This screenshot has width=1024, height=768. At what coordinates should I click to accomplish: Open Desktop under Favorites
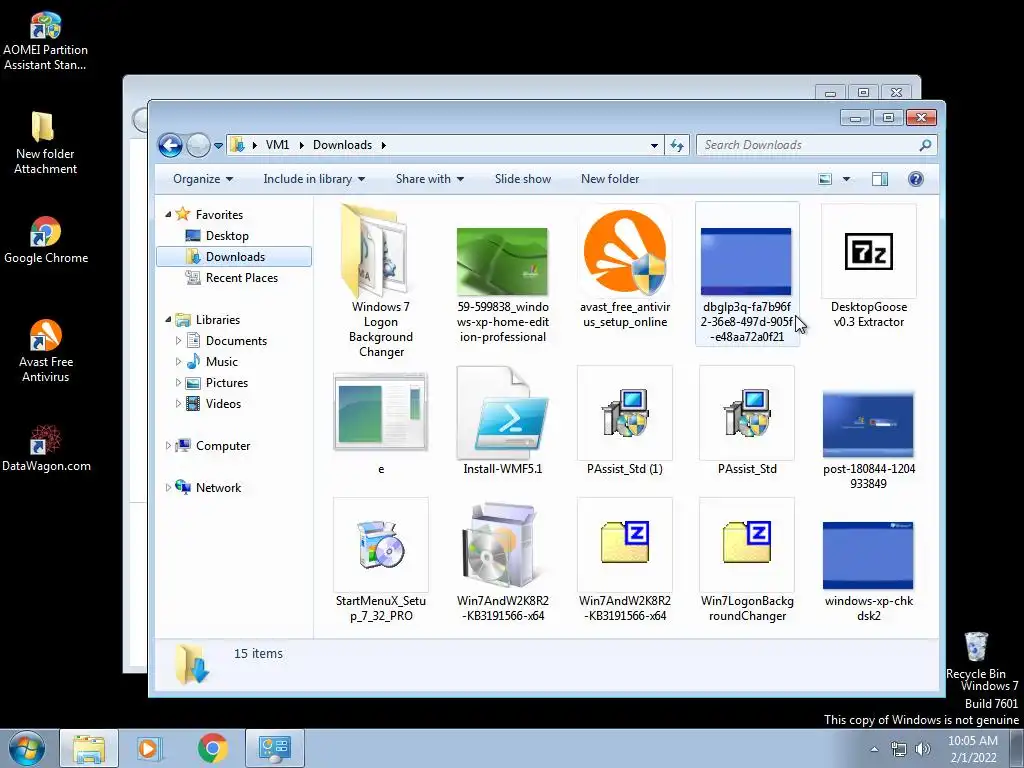tap(227, 236)
